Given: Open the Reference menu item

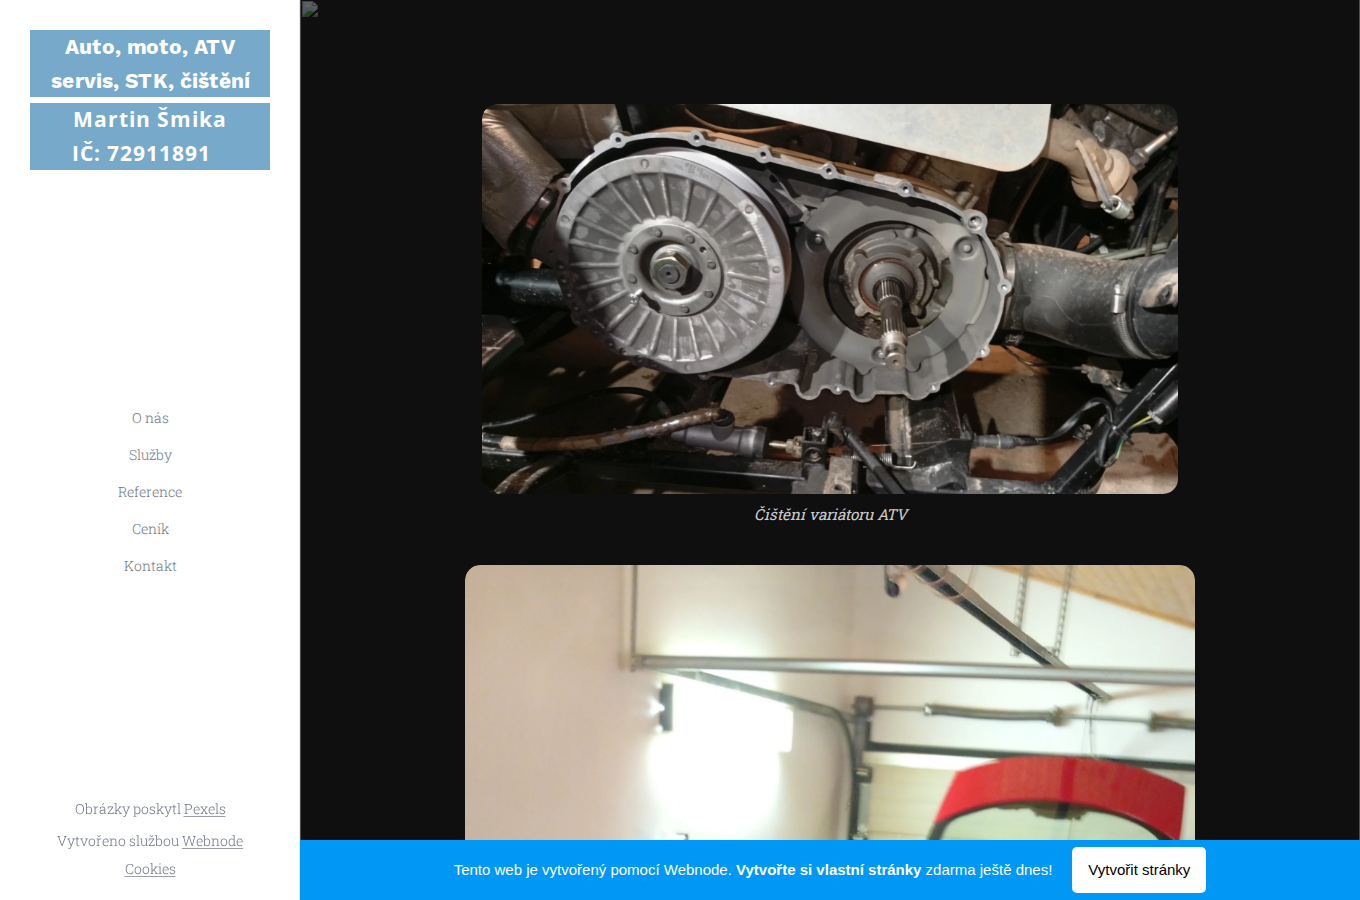Looking at the screenshot, I should pyautogui.click(x=150, y=492).
